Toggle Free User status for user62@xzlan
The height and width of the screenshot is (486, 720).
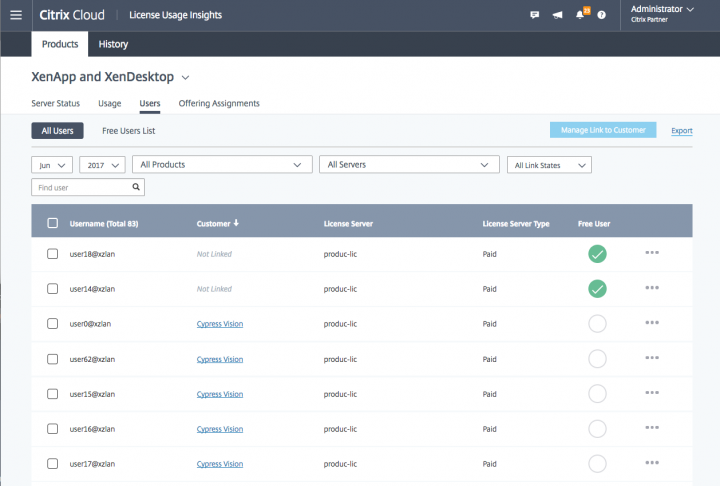pyautogui.click(x=597, y=359)
